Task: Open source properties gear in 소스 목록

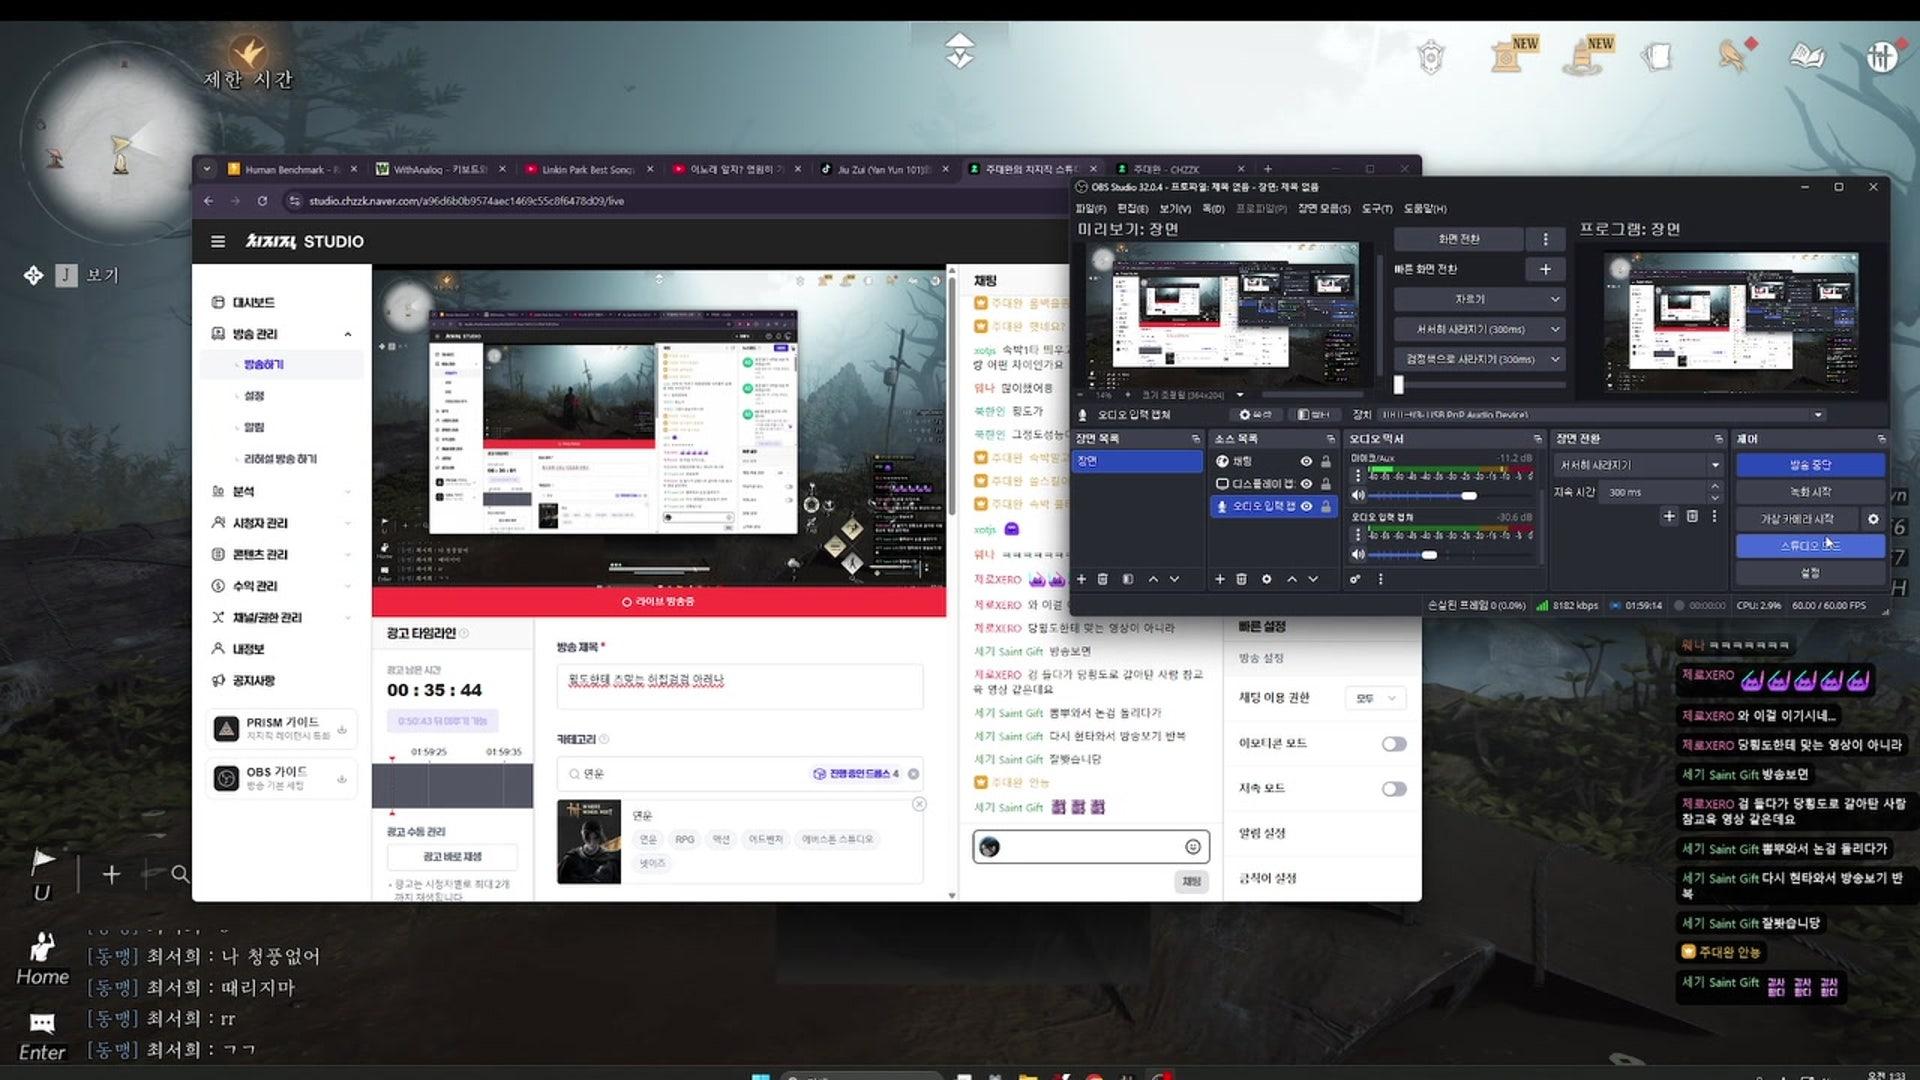Action: coord(1266,579)
